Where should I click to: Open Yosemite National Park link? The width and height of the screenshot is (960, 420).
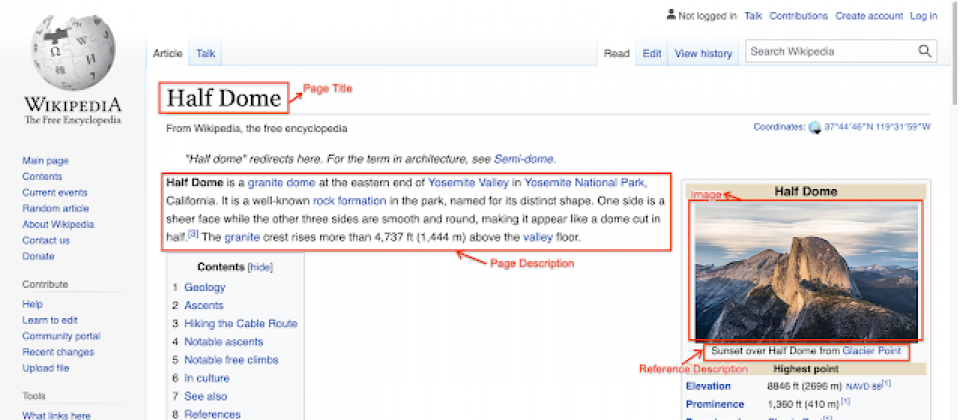584,182
